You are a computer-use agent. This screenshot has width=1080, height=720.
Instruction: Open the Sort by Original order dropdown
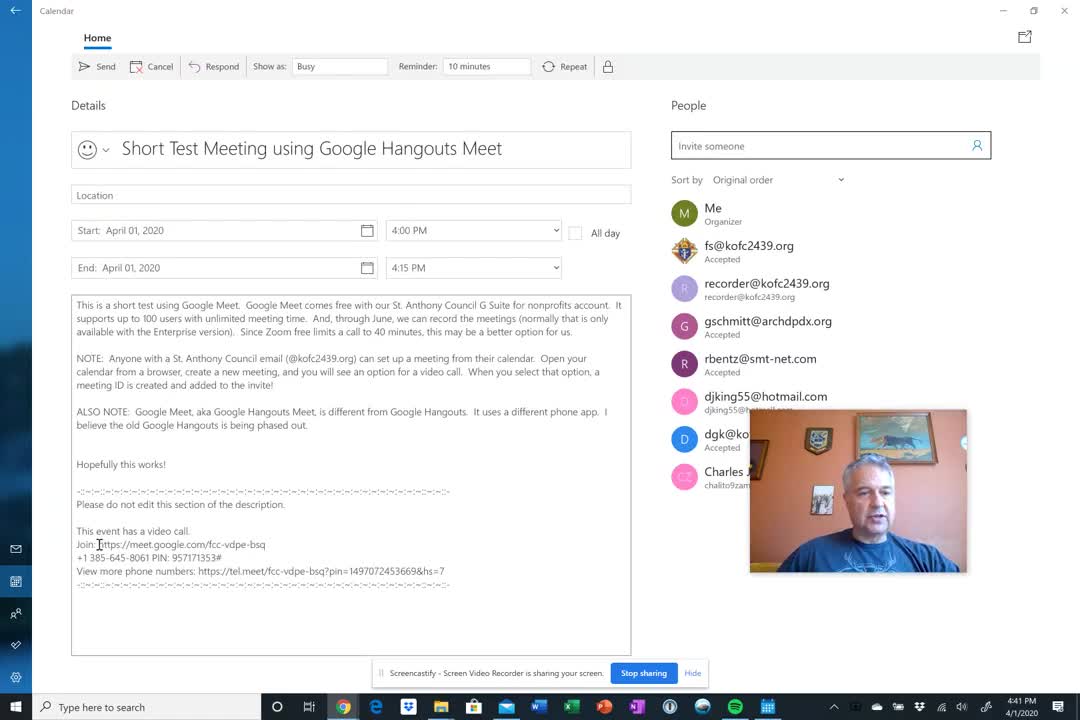[x=778, y=180]
